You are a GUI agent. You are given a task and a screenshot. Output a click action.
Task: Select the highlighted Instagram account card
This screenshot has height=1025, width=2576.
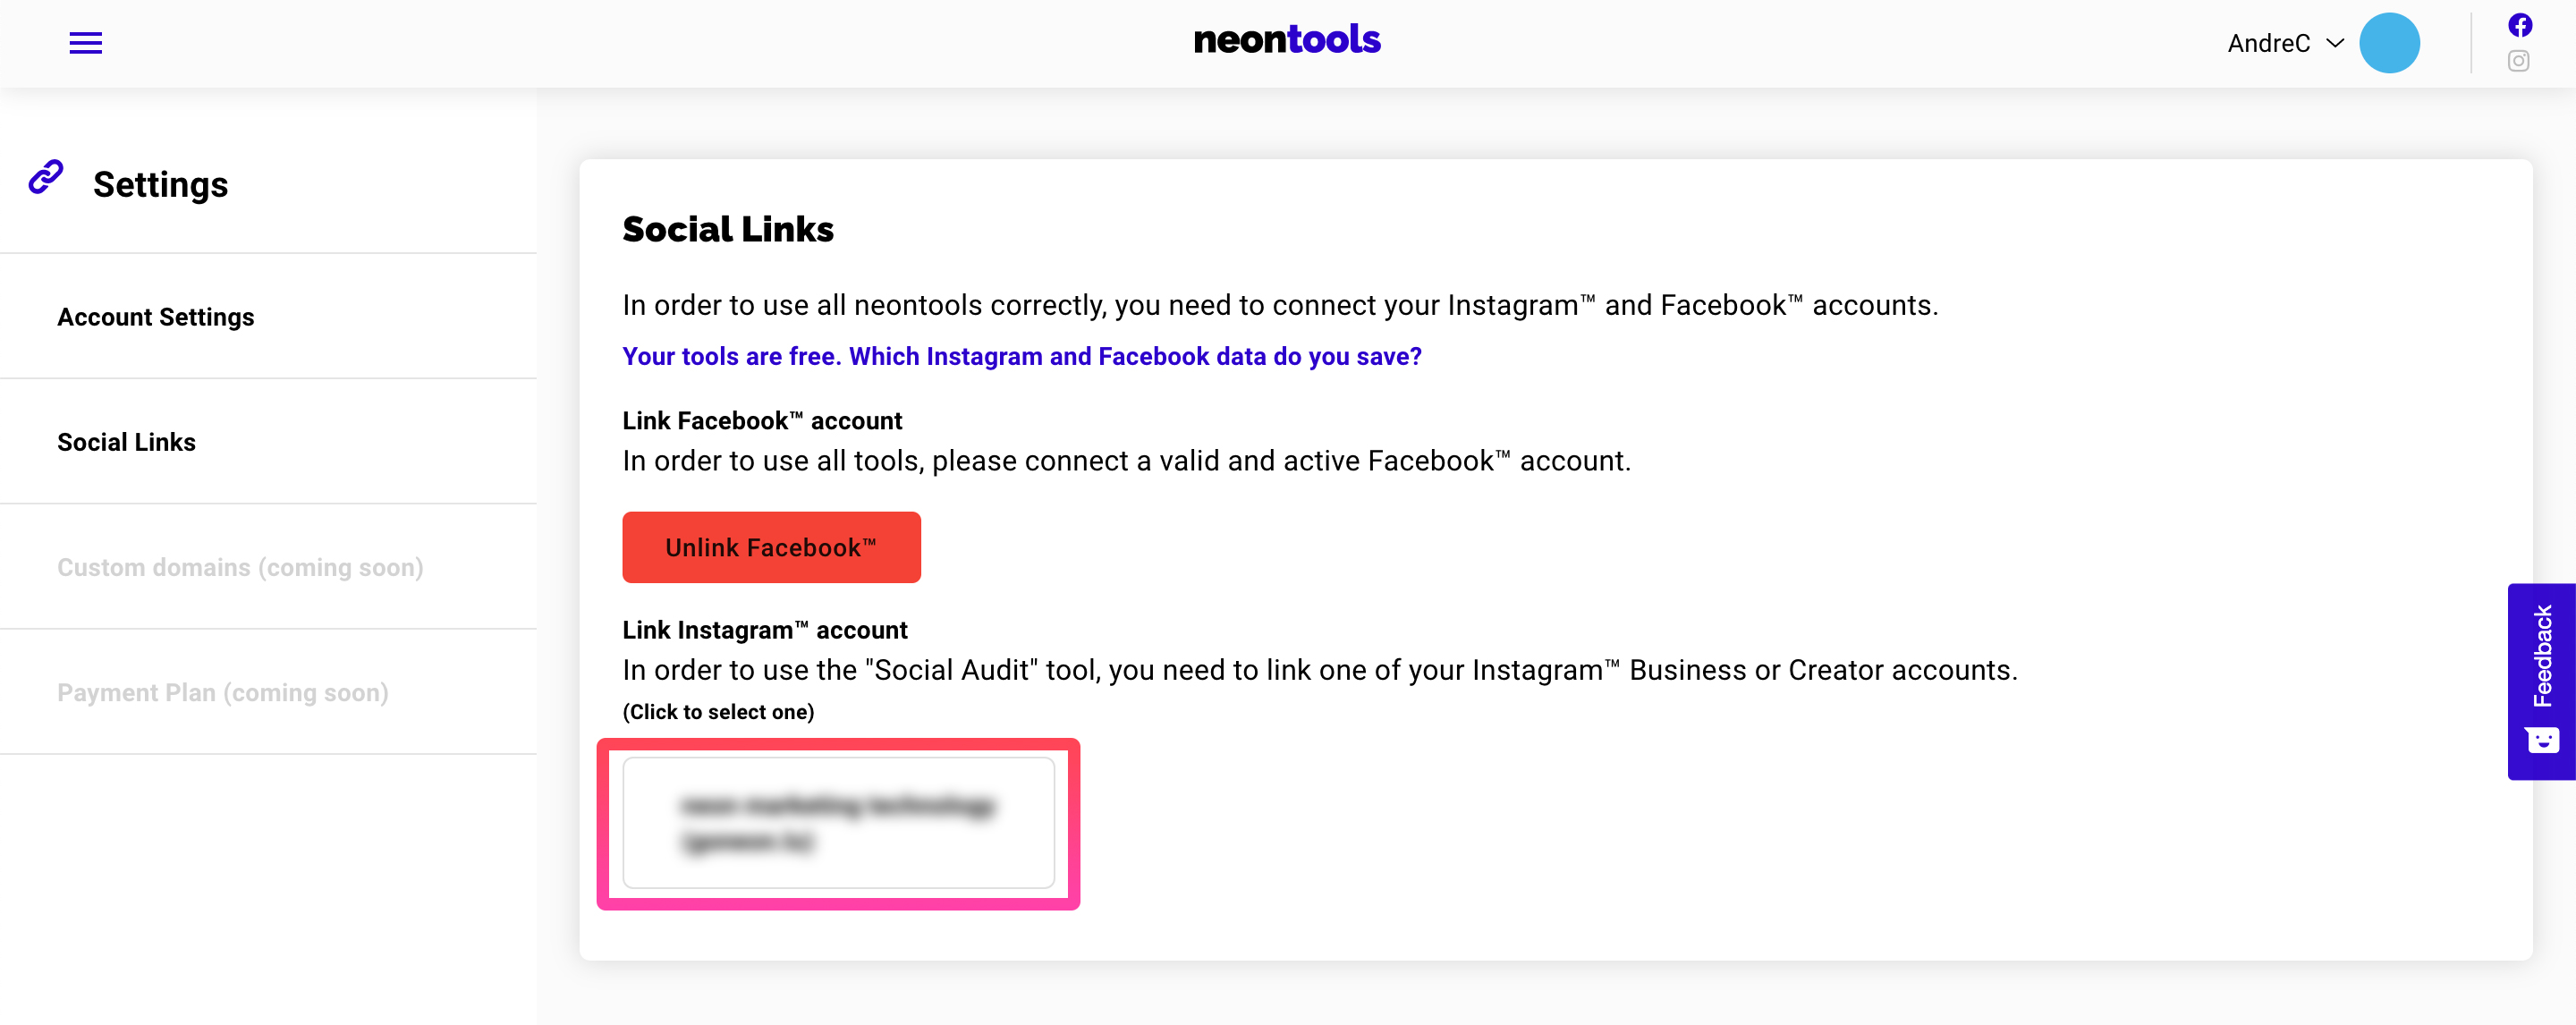pyautogui.click(x=838, y=822)
